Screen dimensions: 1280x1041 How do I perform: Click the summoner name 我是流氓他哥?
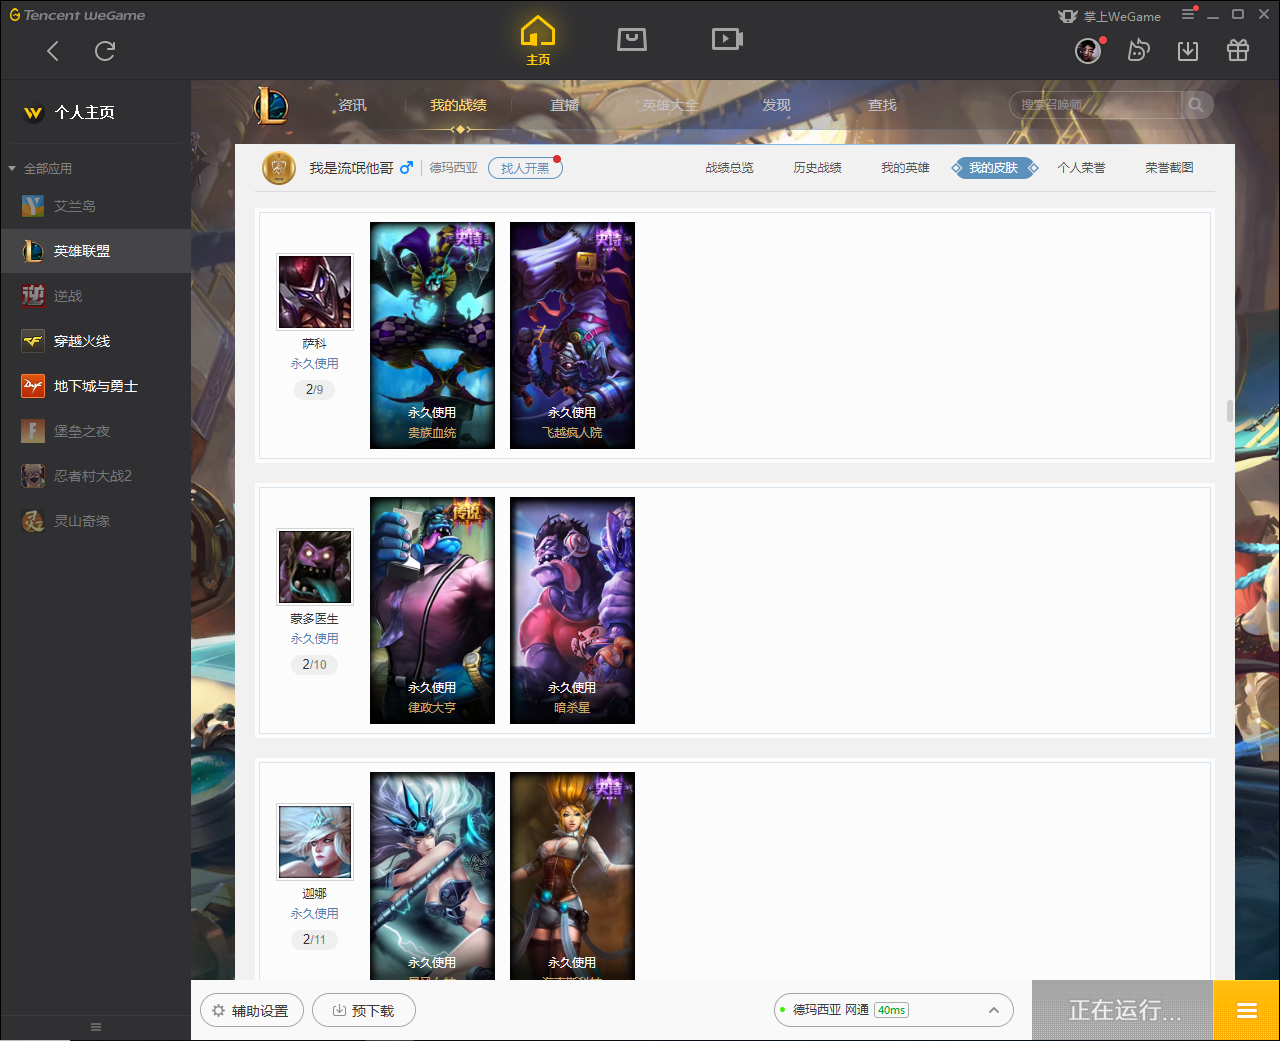(x=351, y=168)
